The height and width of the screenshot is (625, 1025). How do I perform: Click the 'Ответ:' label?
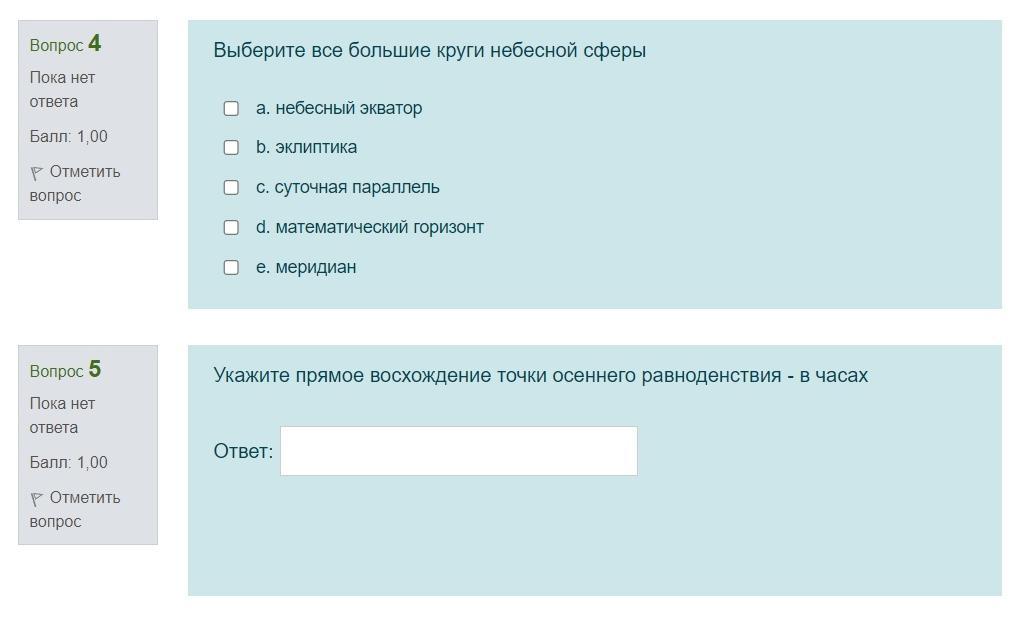coord(243,451)
